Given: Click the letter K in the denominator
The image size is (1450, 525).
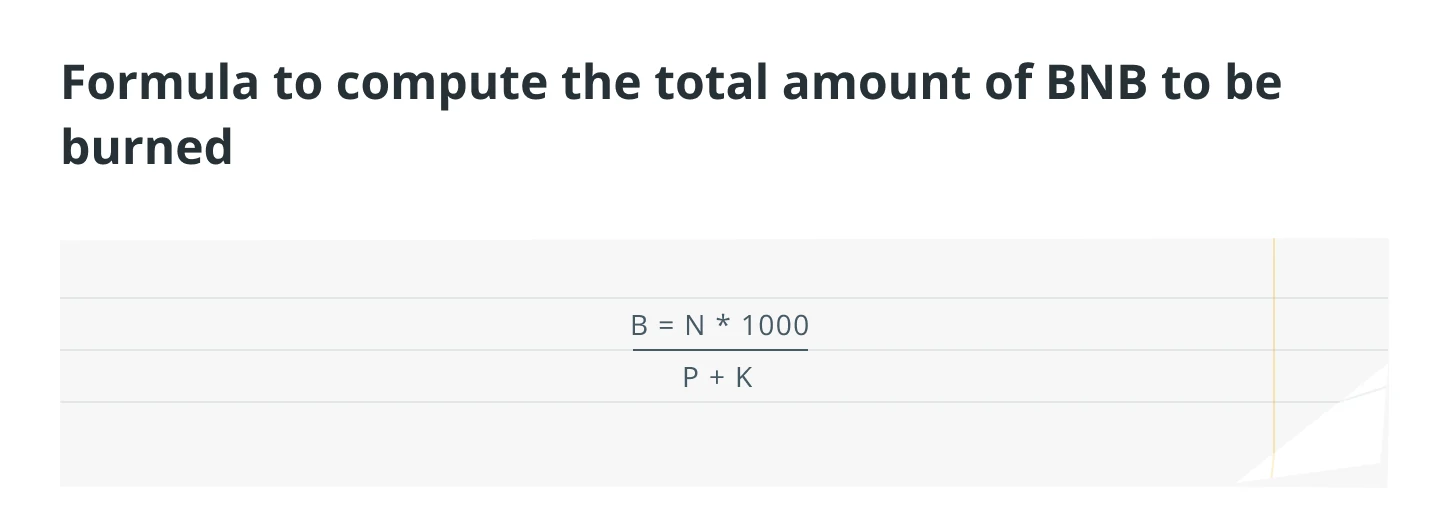Looking at the screenshot, I should pyautogui.click(x=743, y=378).
